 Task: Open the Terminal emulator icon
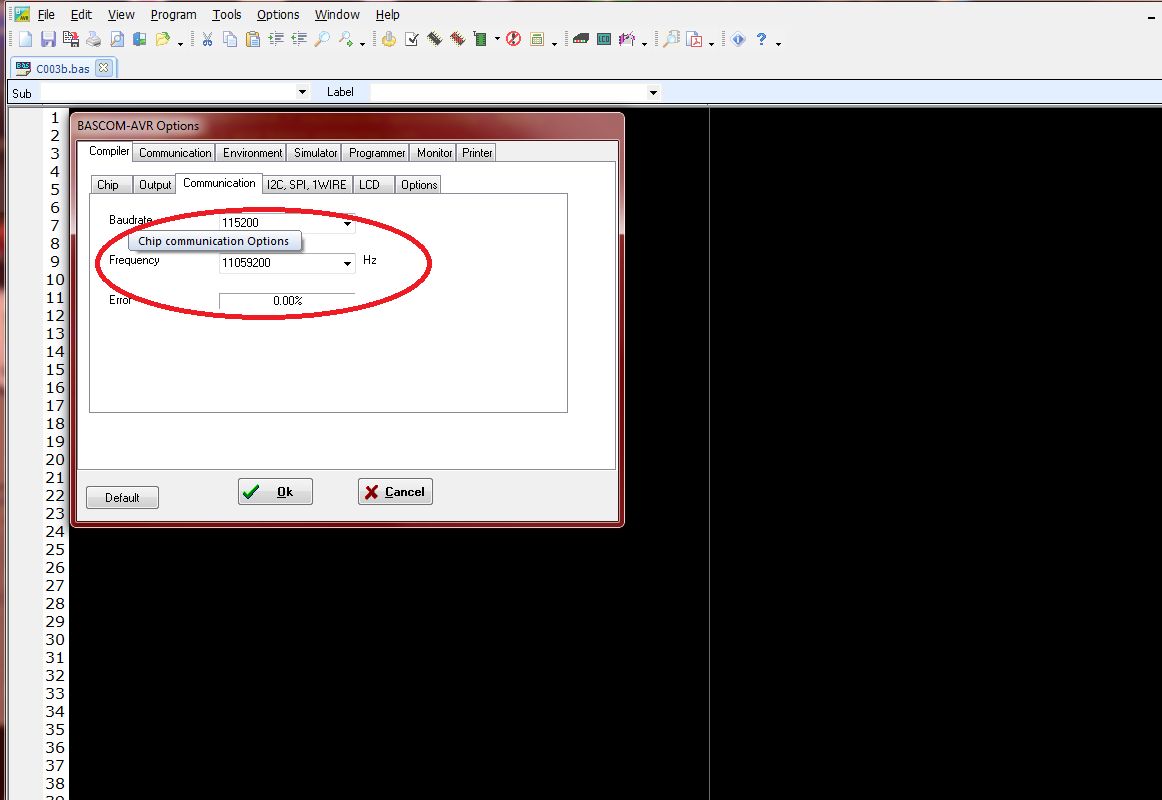581,39
